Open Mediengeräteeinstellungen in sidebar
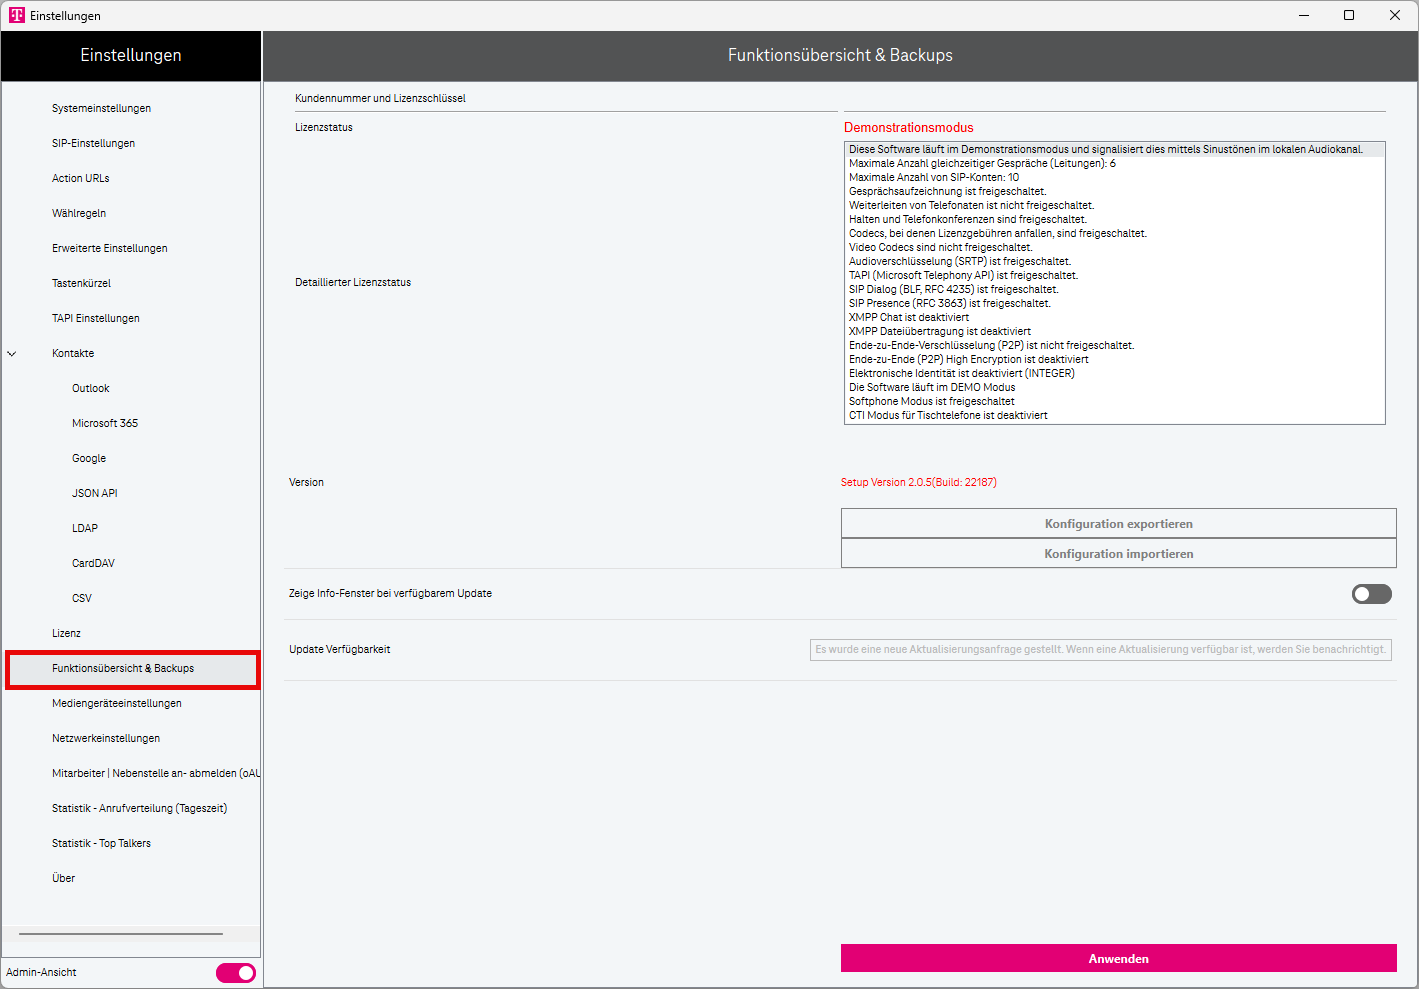Screen dimensions: 1419x989 [x=117, y=703]
